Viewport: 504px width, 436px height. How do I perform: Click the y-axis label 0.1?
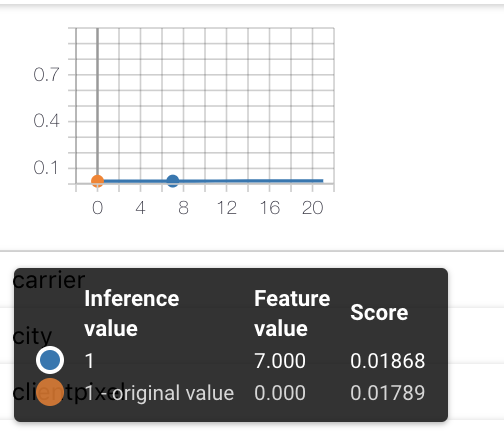tap(46, 168)
